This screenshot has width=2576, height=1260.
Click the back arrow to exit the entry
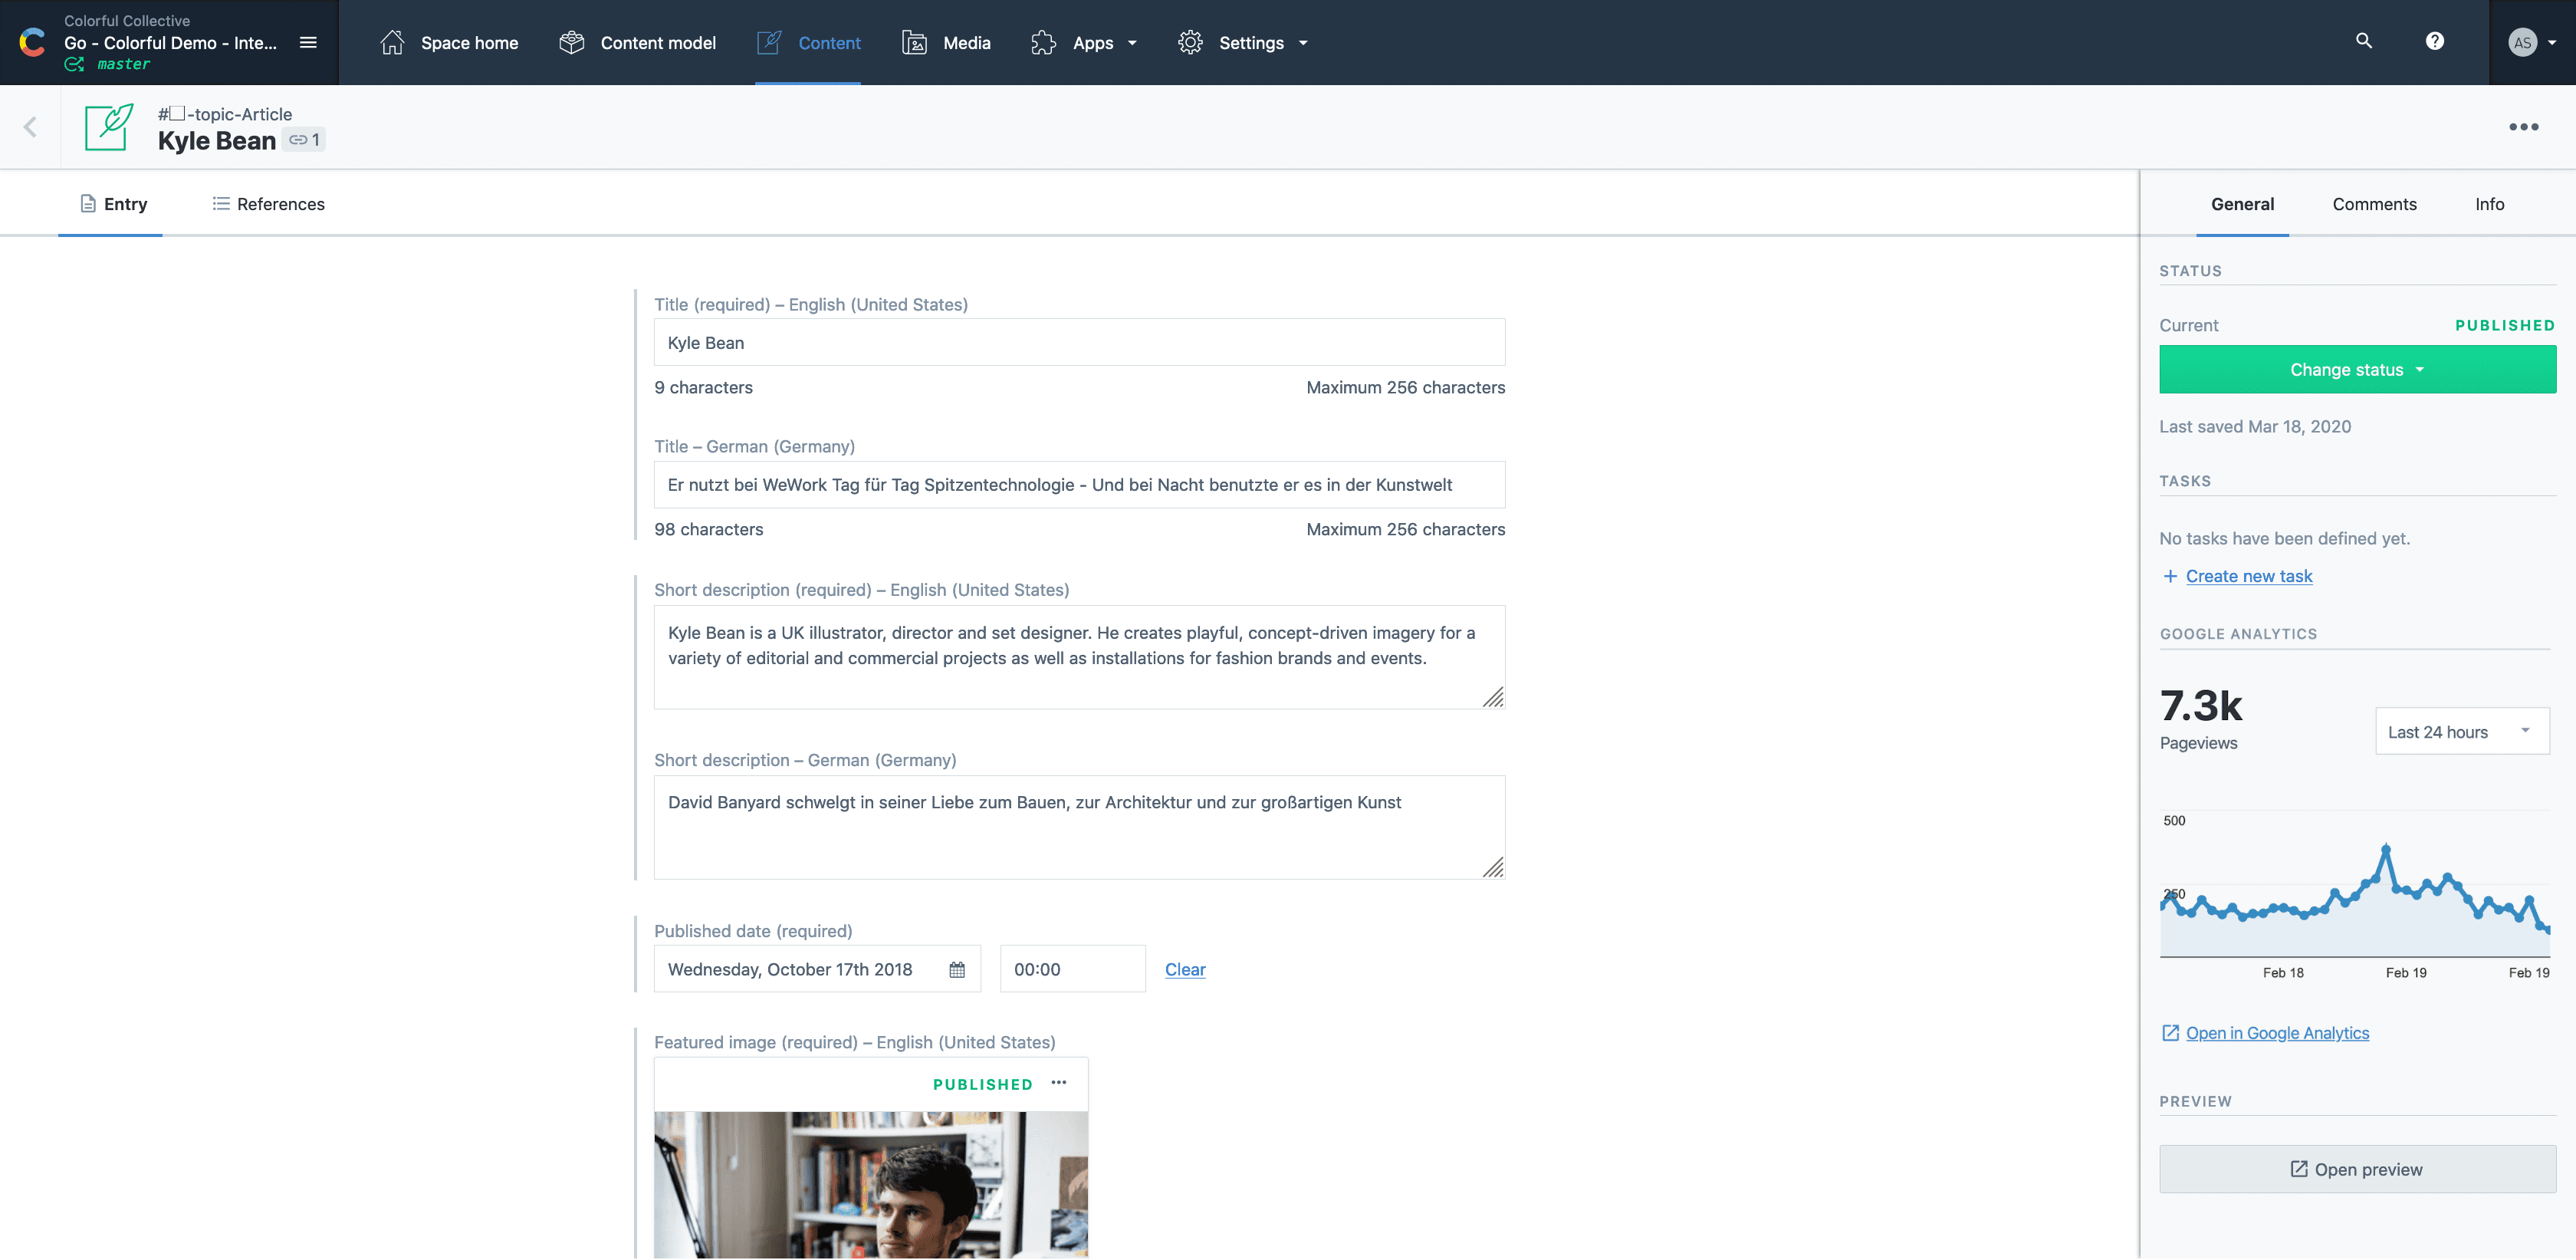30,126
